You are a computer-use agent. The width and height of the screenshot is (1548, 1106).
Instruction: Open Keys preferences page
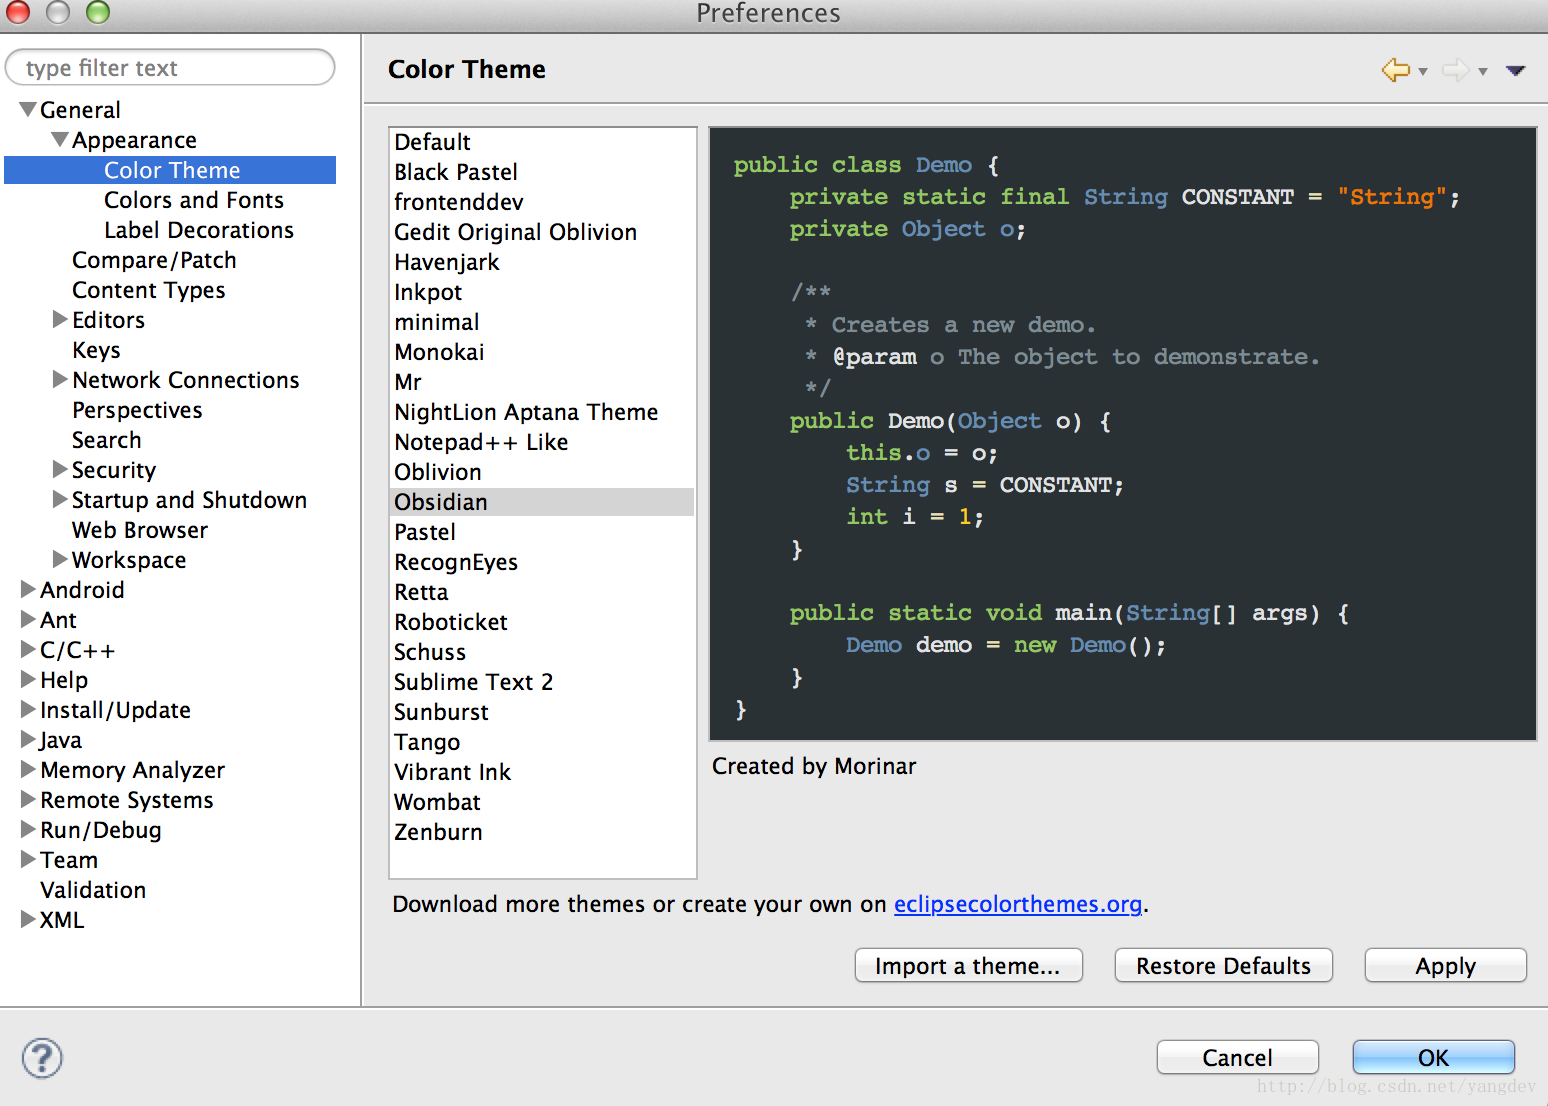[96, 350]
